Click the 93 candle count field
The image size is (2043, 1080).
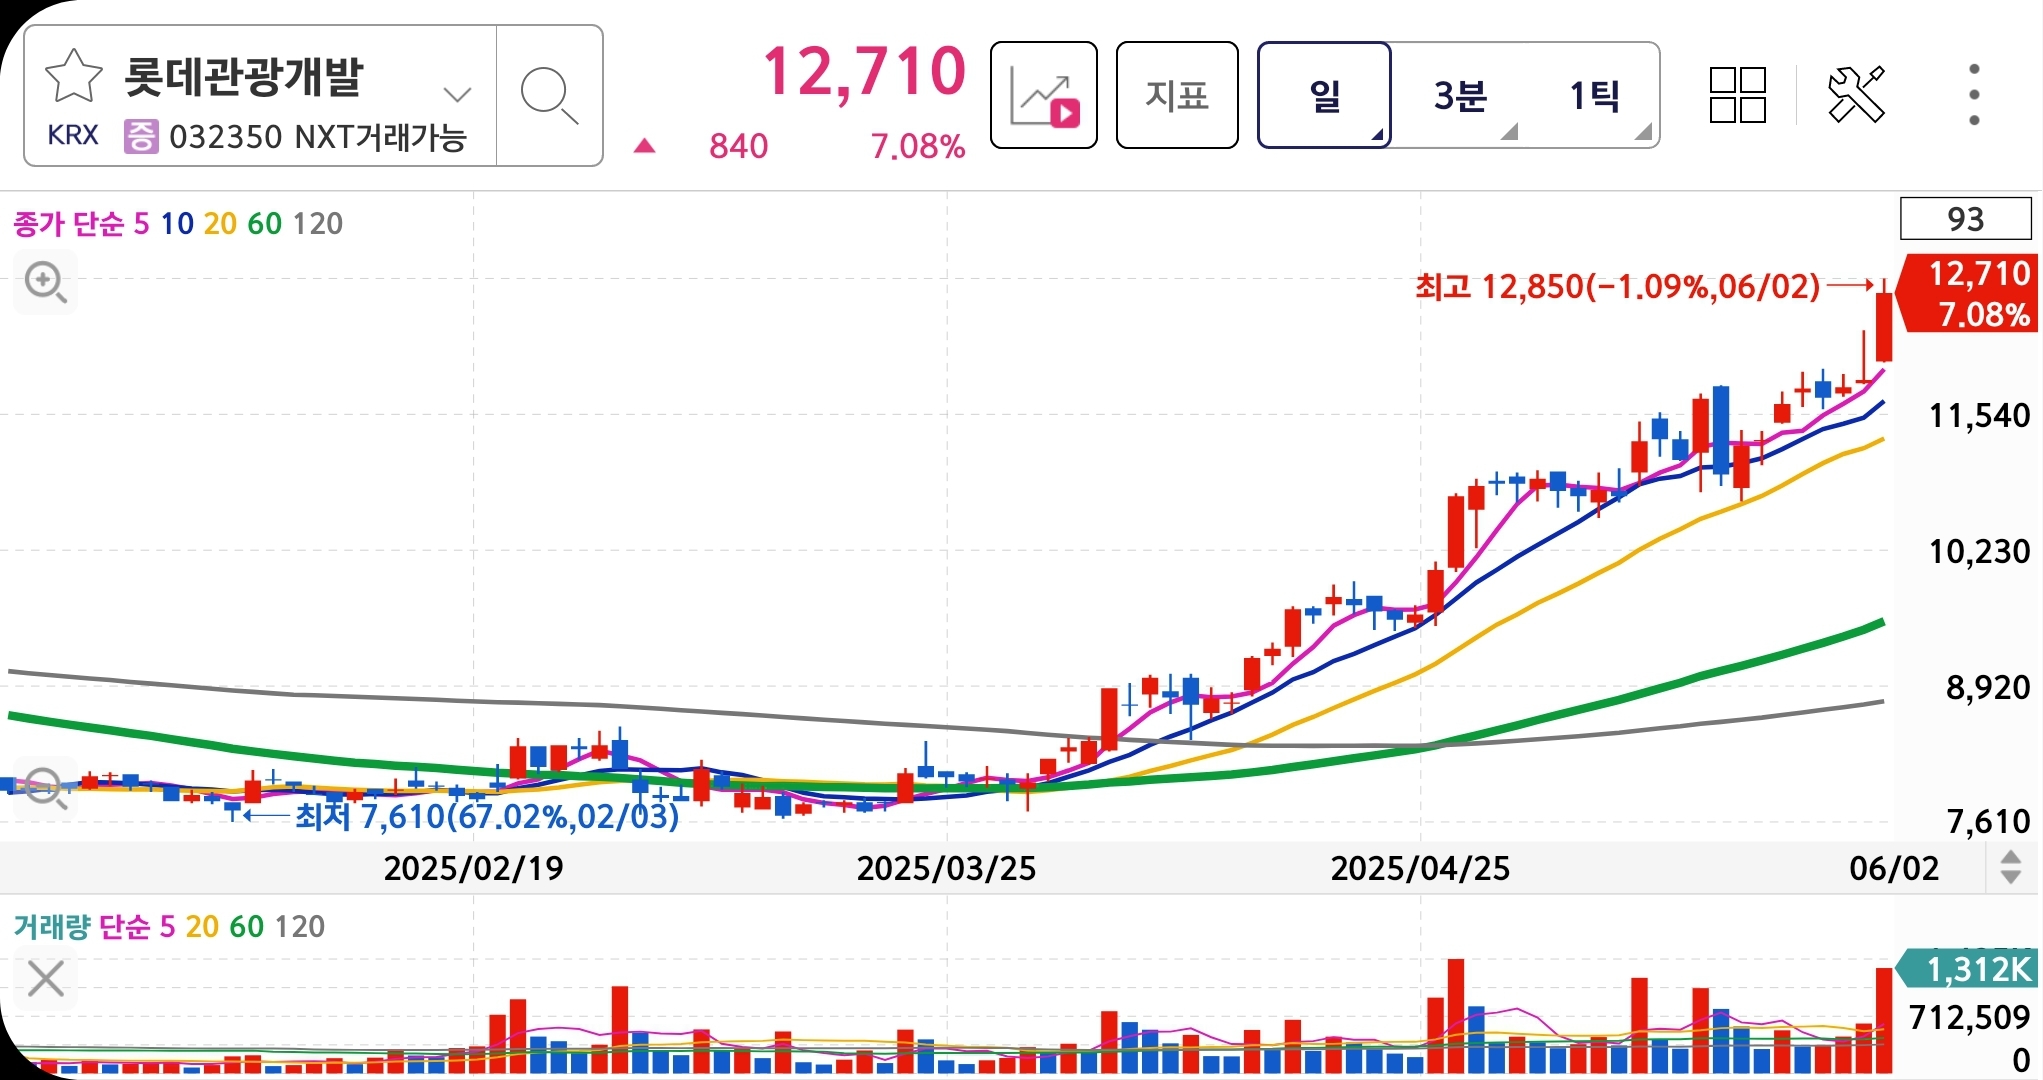(x=1965, y=219)
